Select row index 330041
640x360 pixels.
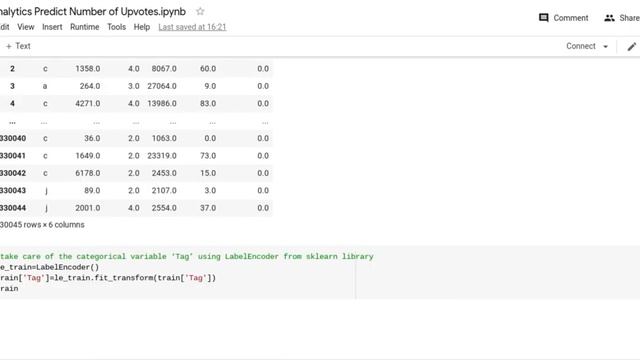pos(13,156)
